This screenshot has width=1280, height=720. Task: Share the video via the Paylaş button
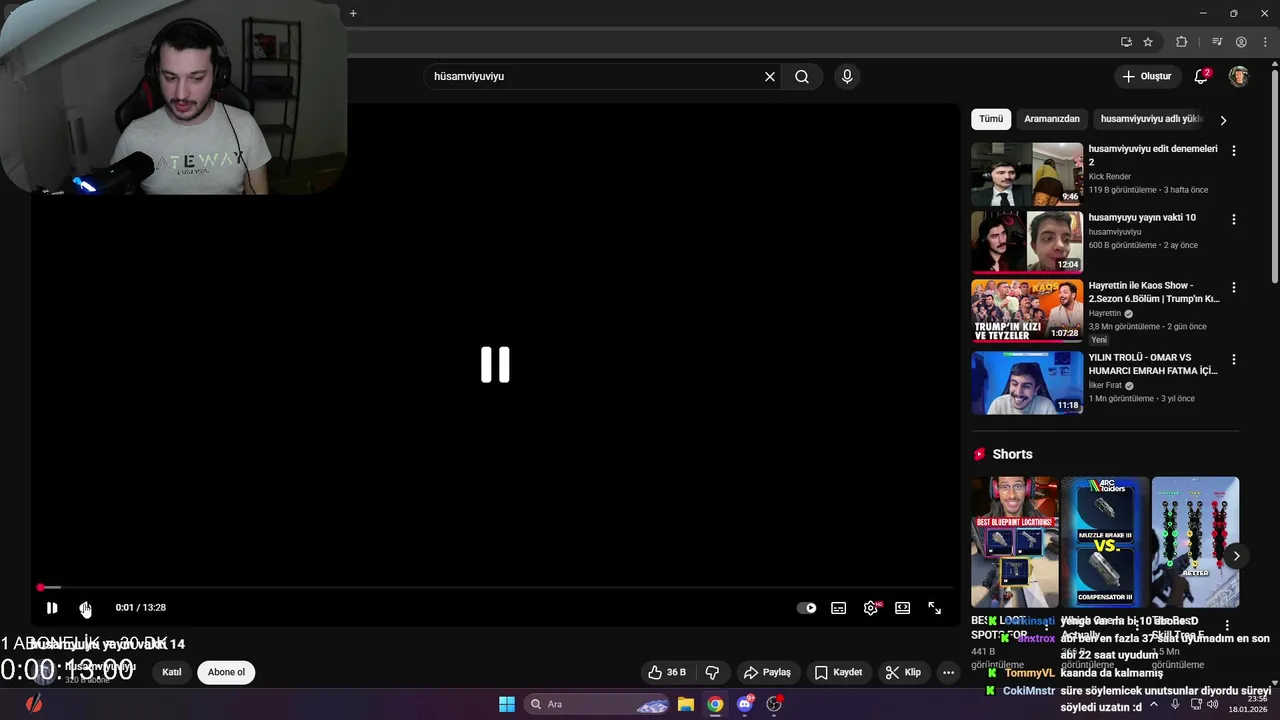point(767,672)
